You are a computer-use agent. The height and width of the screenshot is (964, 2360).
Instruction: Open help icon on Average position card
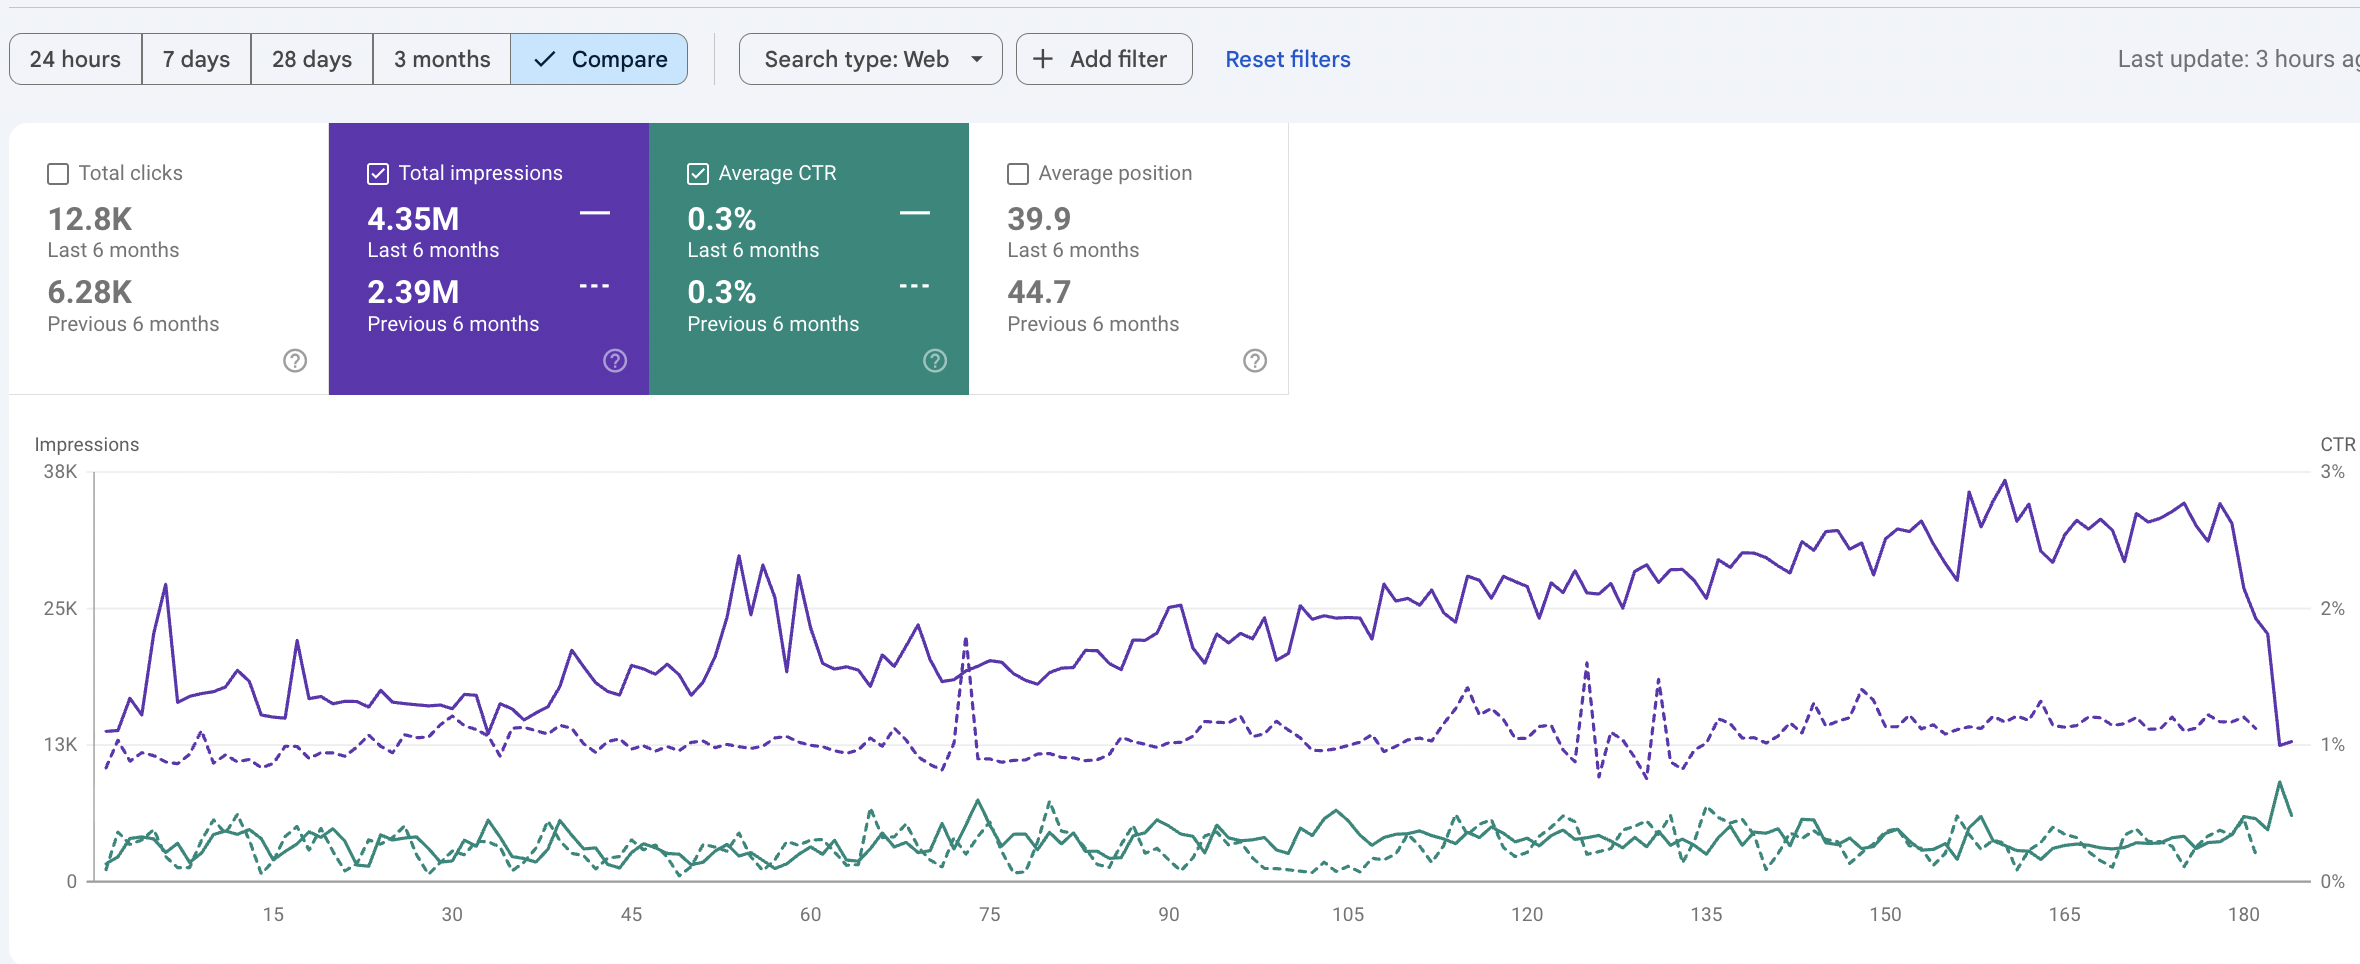coord(1255,361)
